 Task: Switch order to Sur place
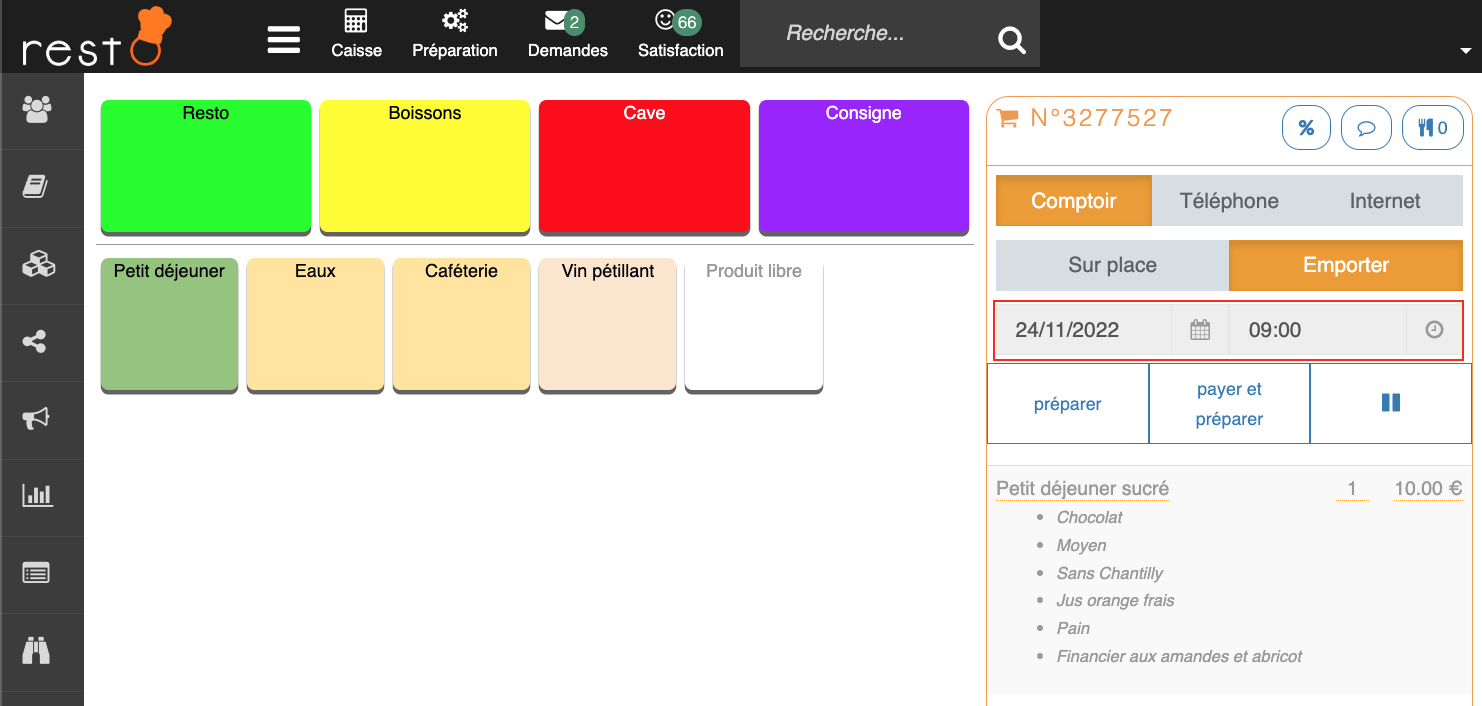1112,265
